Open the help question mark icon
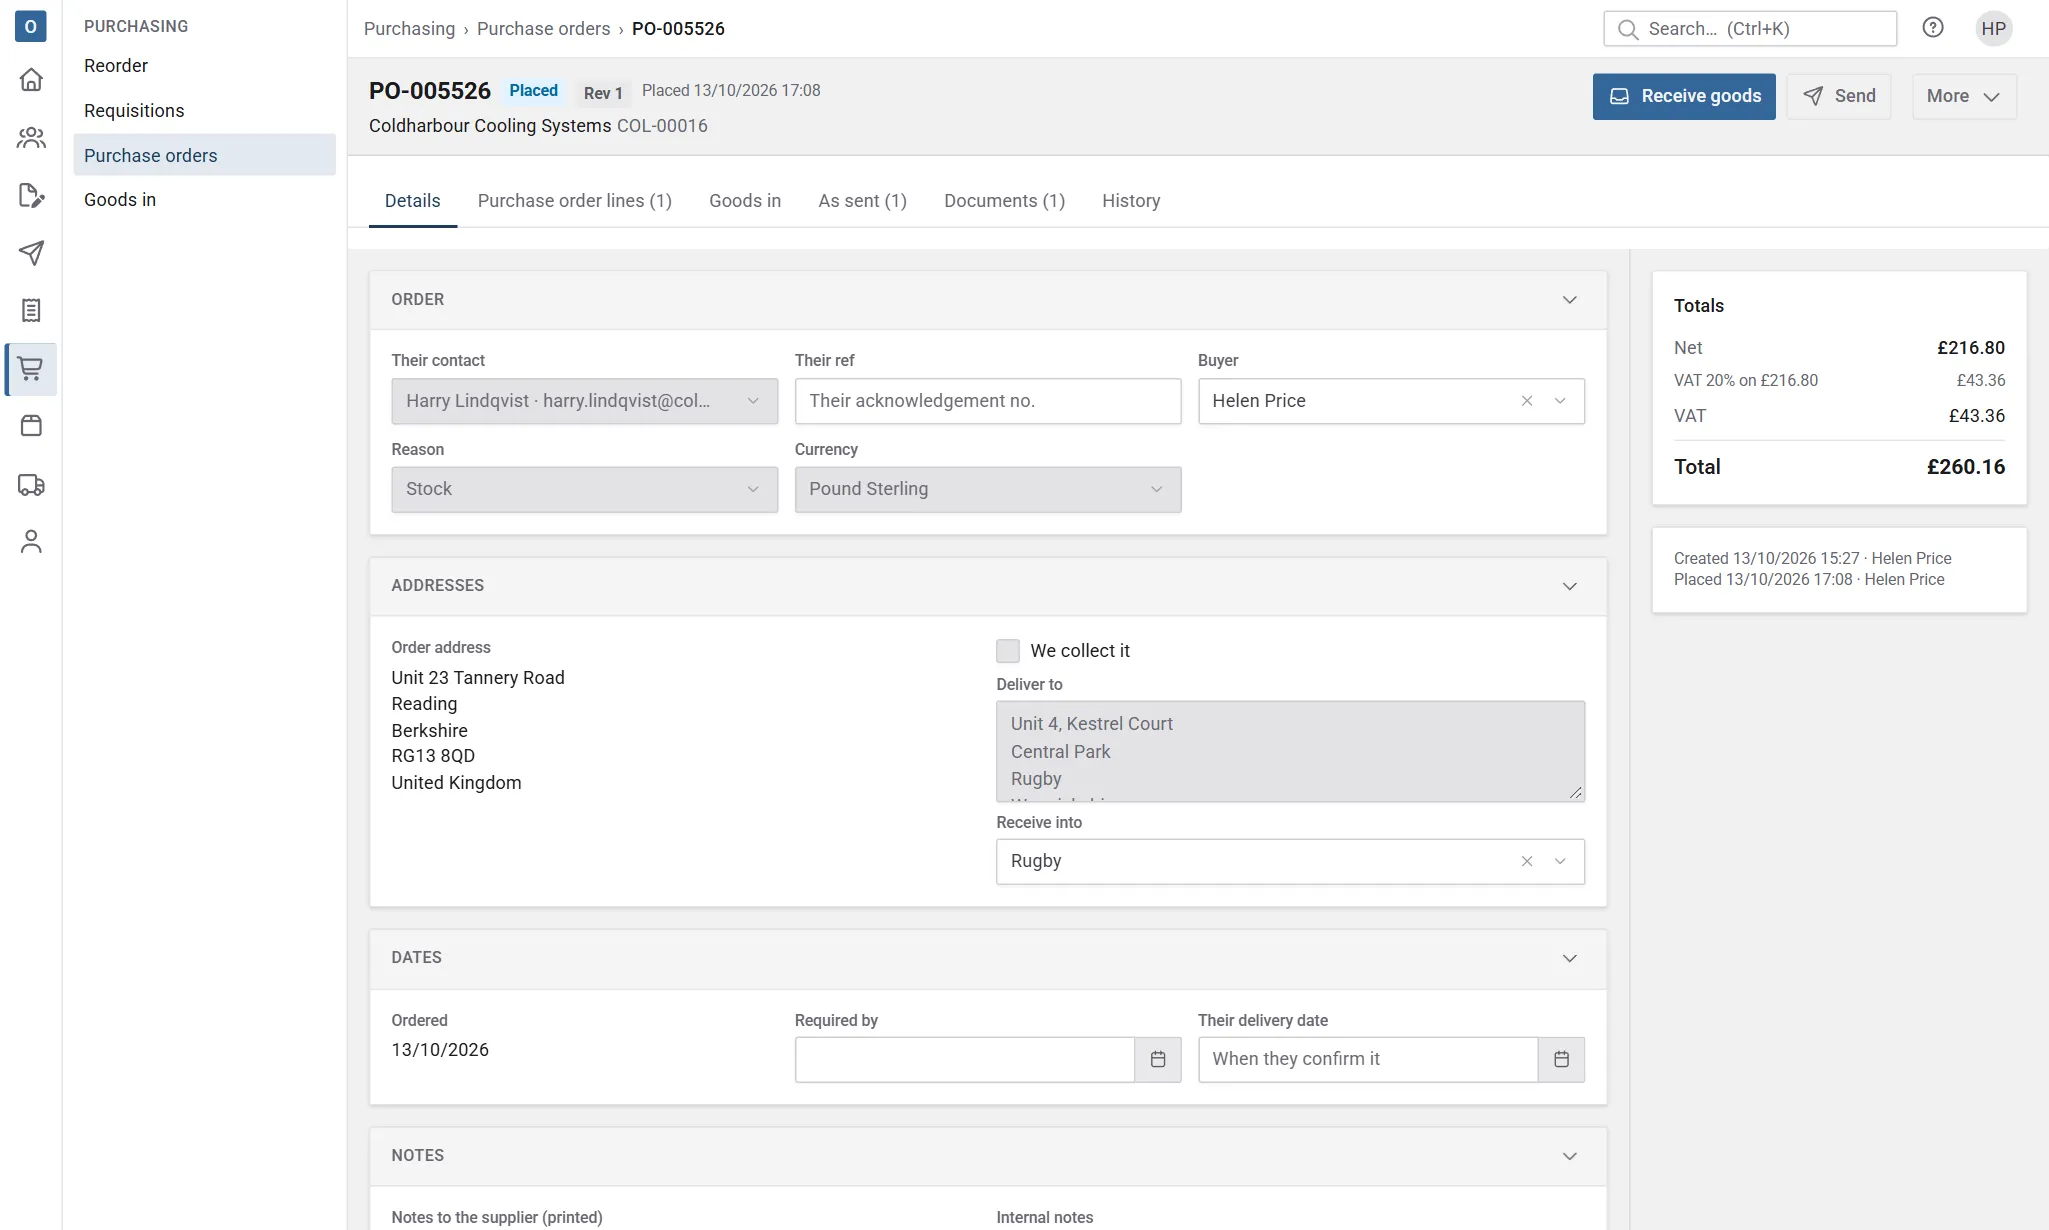 point(1933,28)
